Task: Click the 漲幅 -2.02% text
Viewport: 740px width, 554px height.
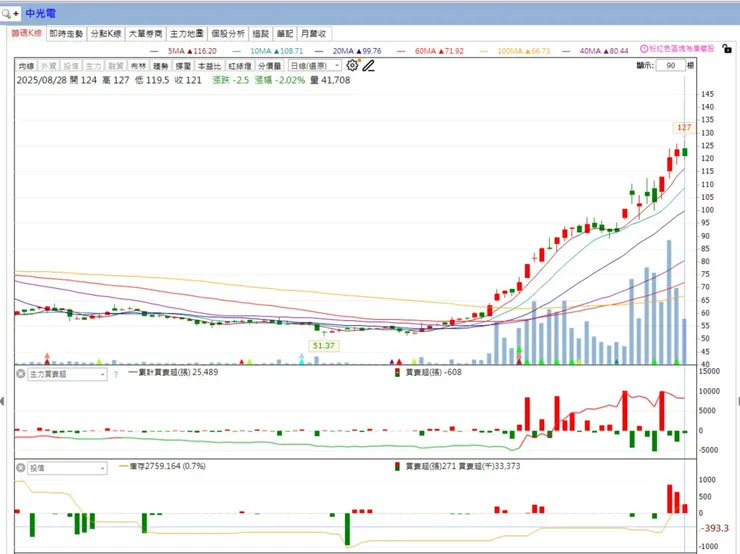Action: [280, 80]
